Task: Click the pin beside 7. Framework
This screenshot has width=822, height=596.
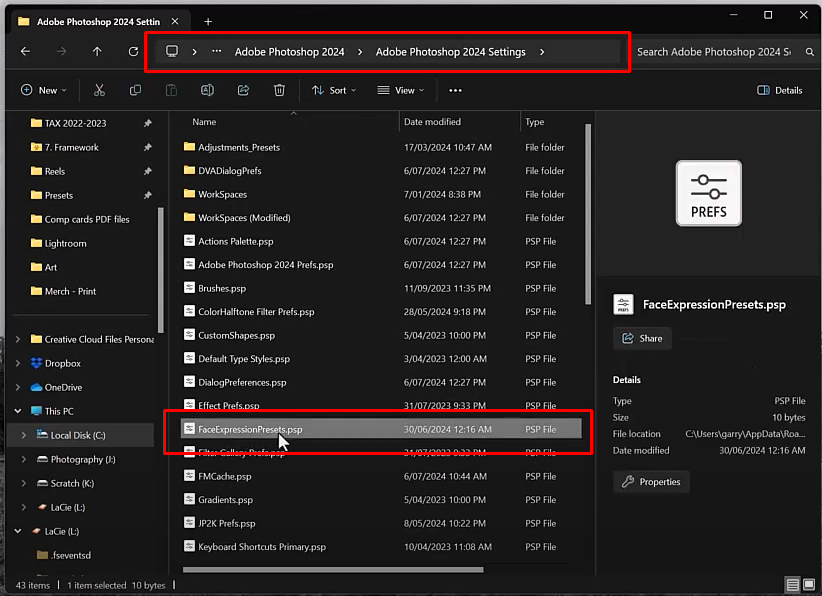Action: pos(148,147)
